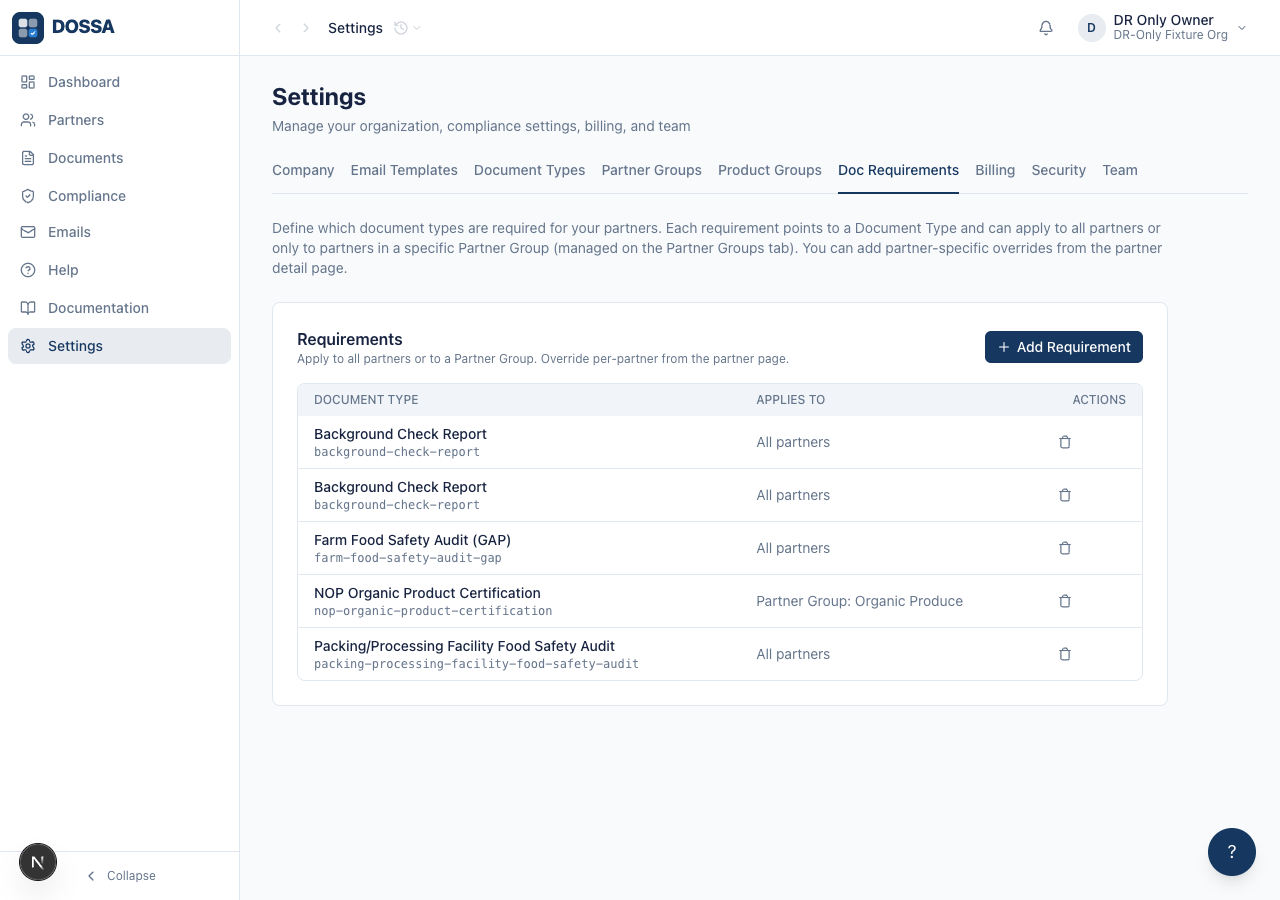1280x900 pixels.
Task: Click the ACTIONS column header
Action: point(1099,400)
